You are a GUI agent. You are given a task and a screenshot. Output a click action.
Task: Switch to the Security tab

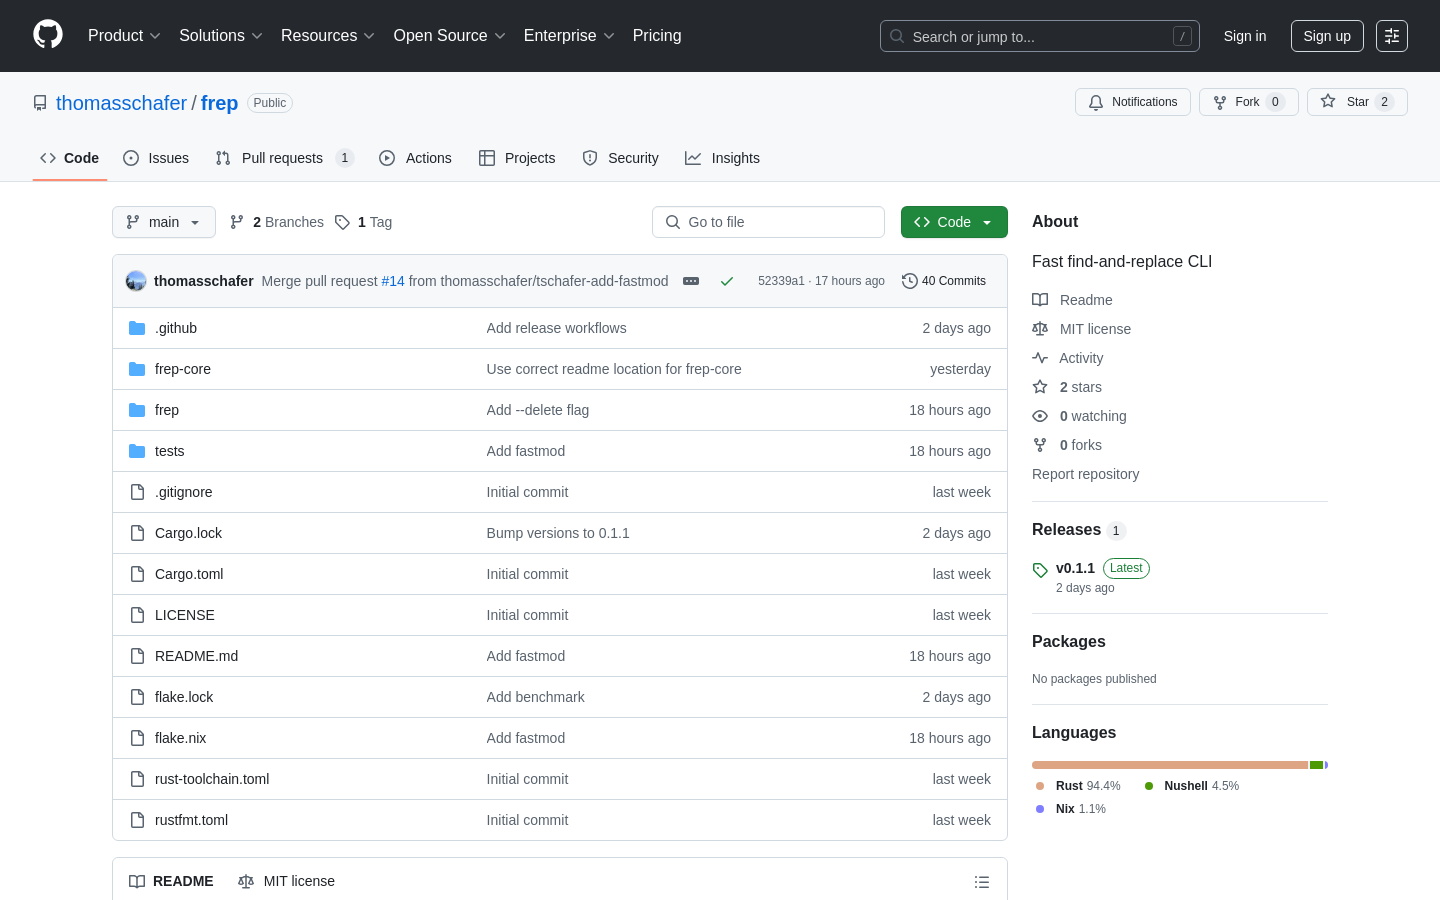[620, 158]
